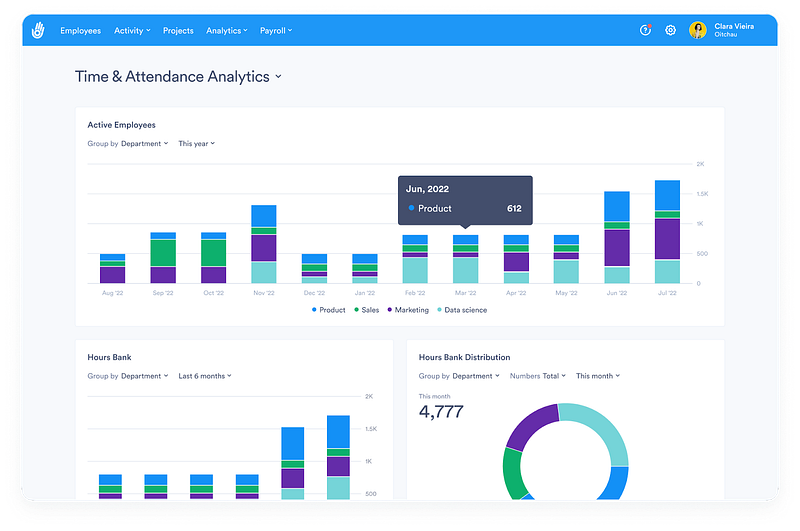Click Clara Vieira's profile avatar
This screenshot has width=800, height=531.
click(697, 30)
